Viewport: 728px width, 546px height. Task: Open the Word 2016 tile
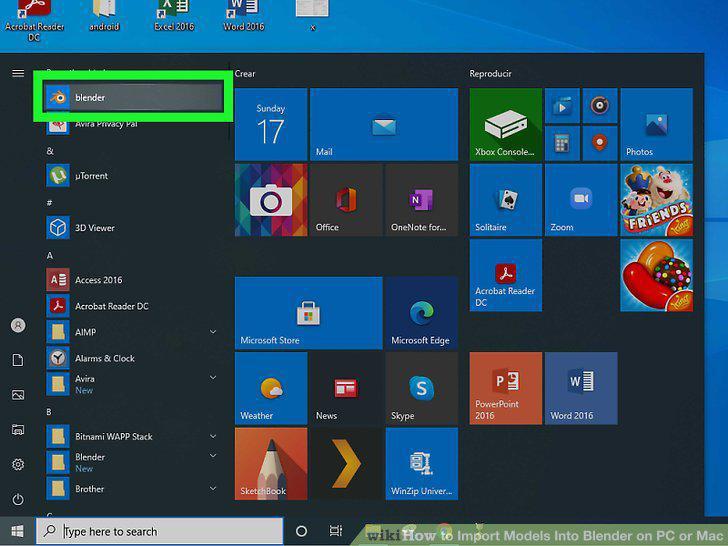click(x=581, y=389)
